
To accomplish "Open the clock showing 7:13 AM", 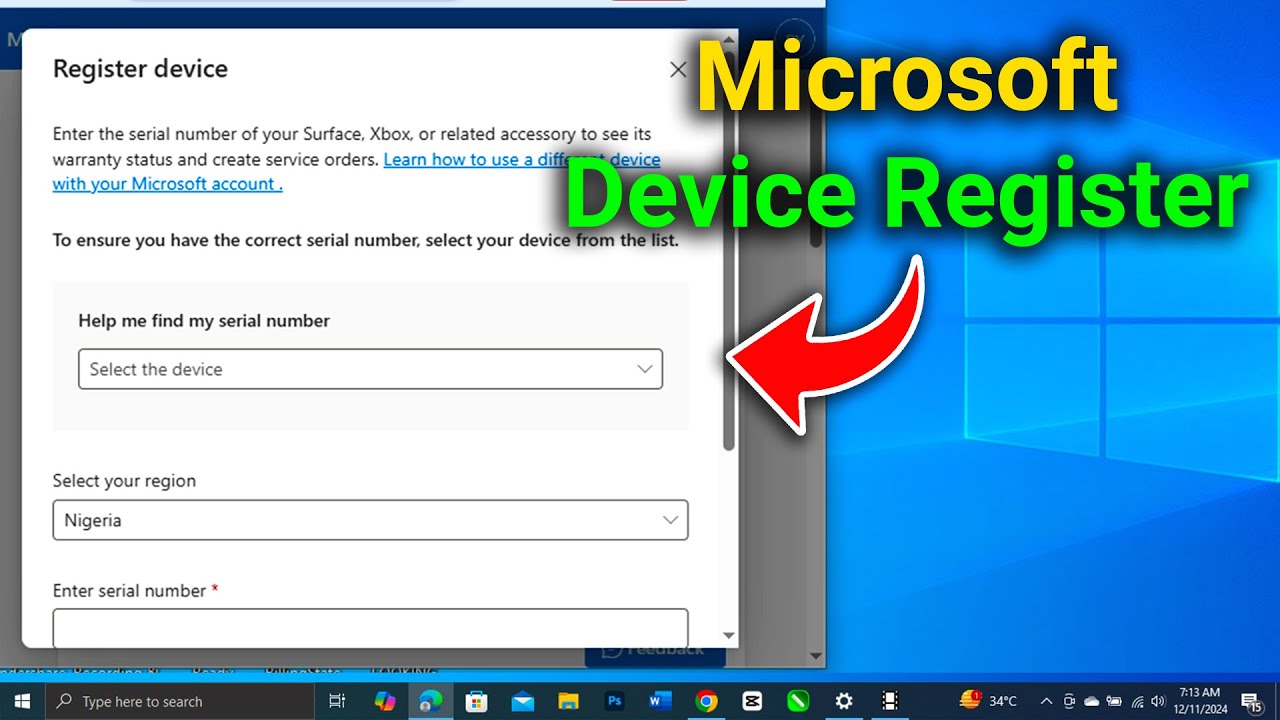I will click(1199, 701).
